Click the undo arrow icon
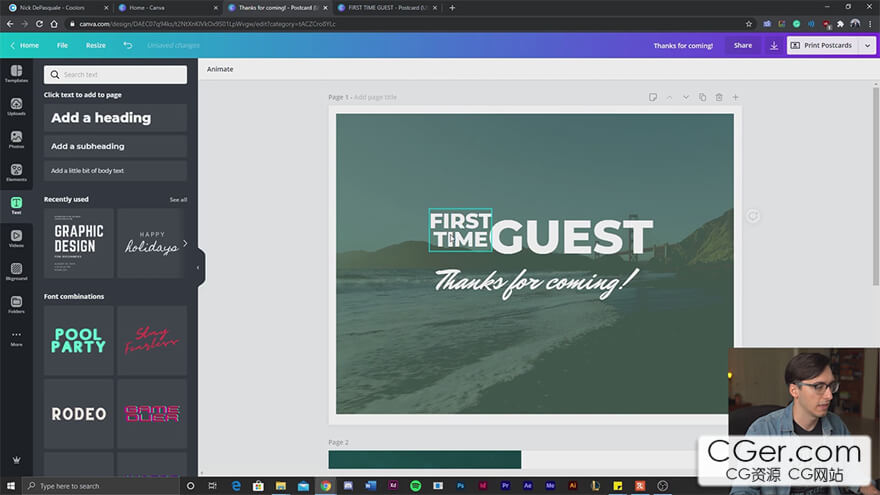This screenshot has width=880, height=495. [x=127, y=45]
